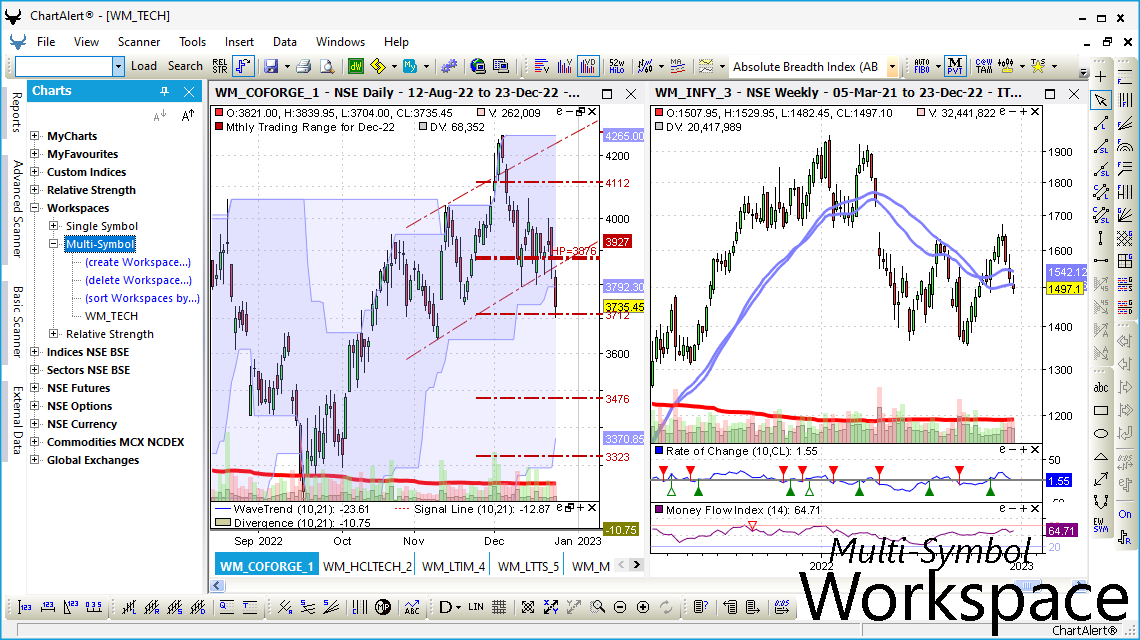The height and width of the screenshot is (640, 1140).
Task: Toggle the On button in the right toolbar
Action: (1125, 514)
